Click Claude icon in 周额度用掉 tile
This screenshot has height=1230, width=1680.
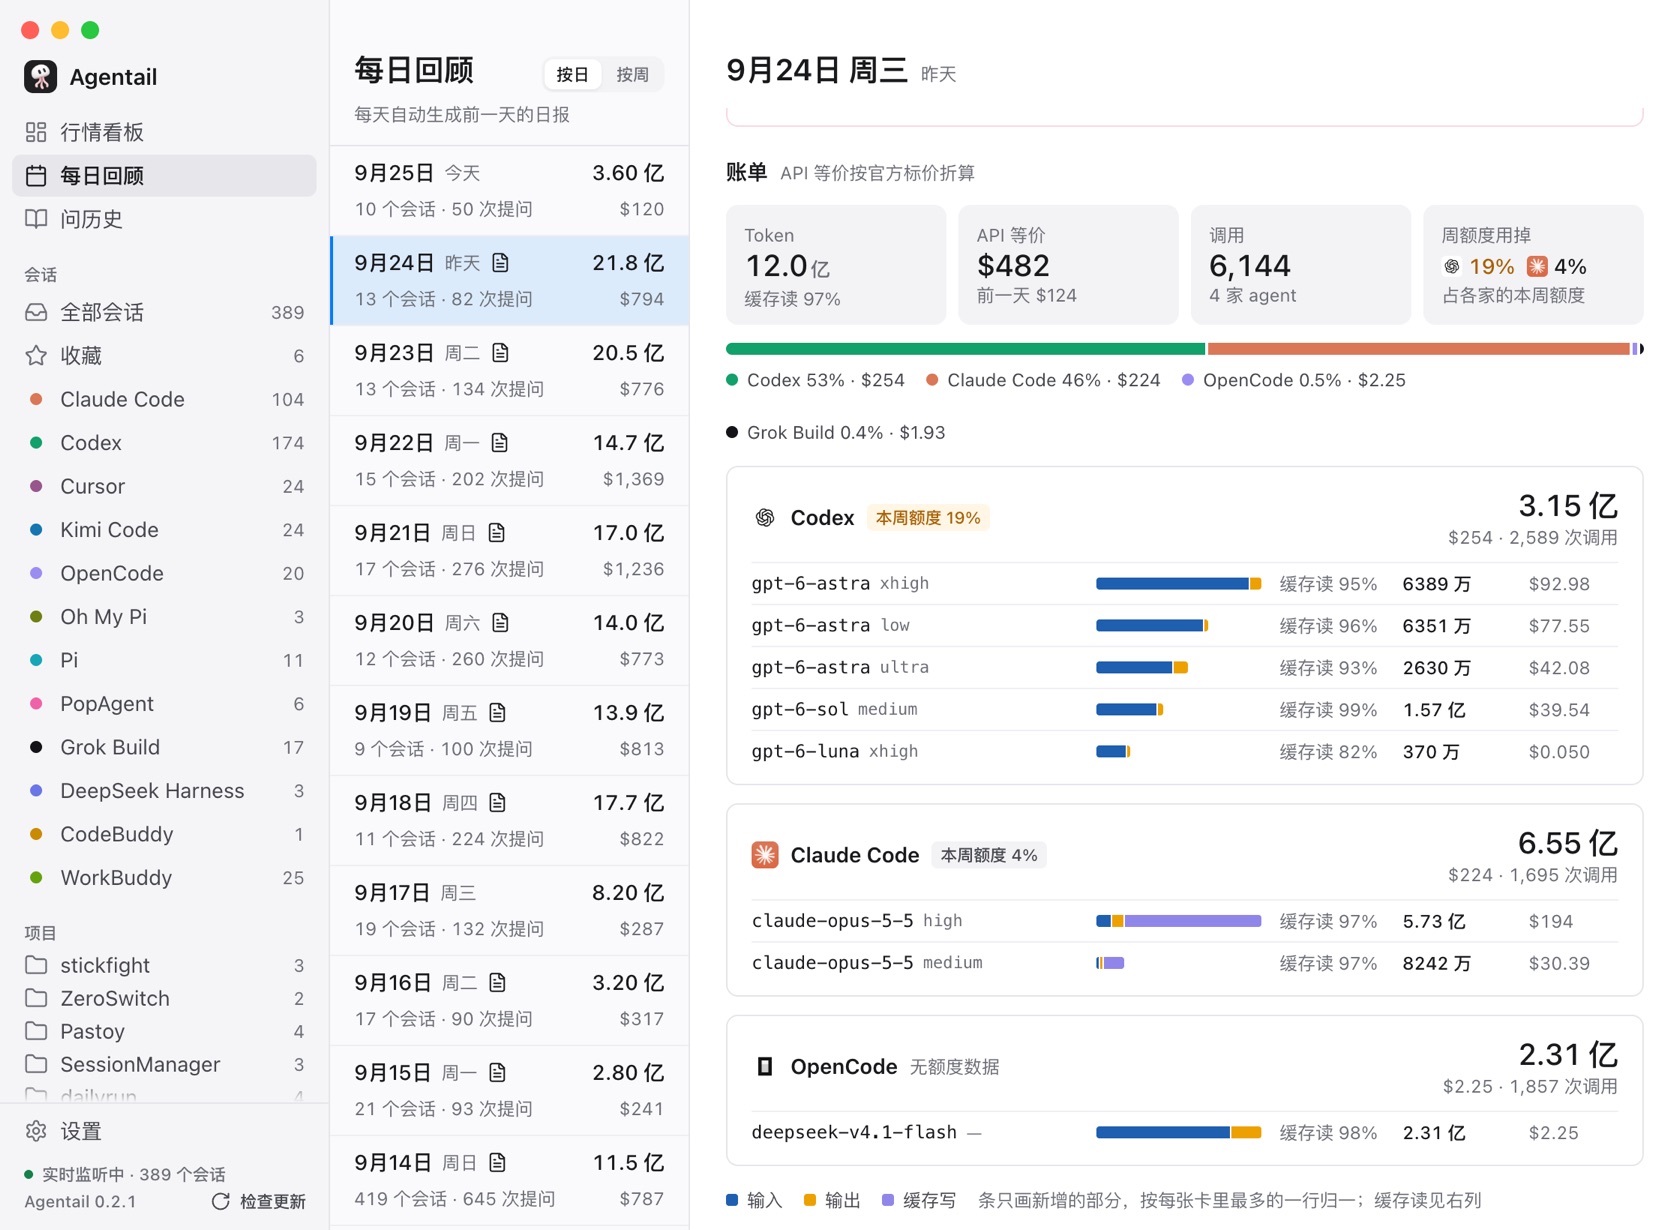coord(1537,266)
